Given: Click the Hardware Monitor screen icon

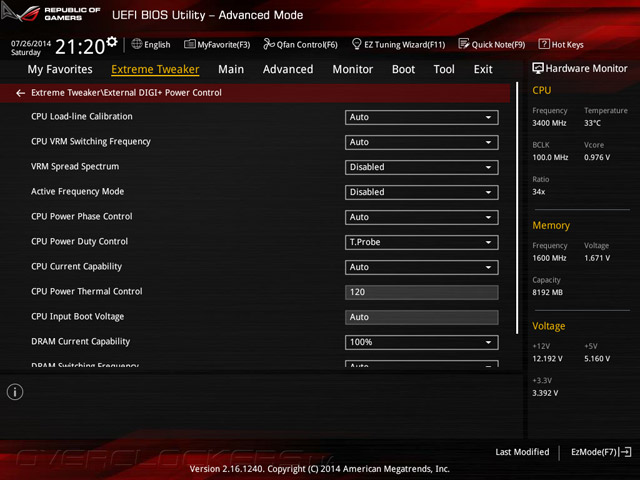Looking at the screenshot, I should (538, 68).
